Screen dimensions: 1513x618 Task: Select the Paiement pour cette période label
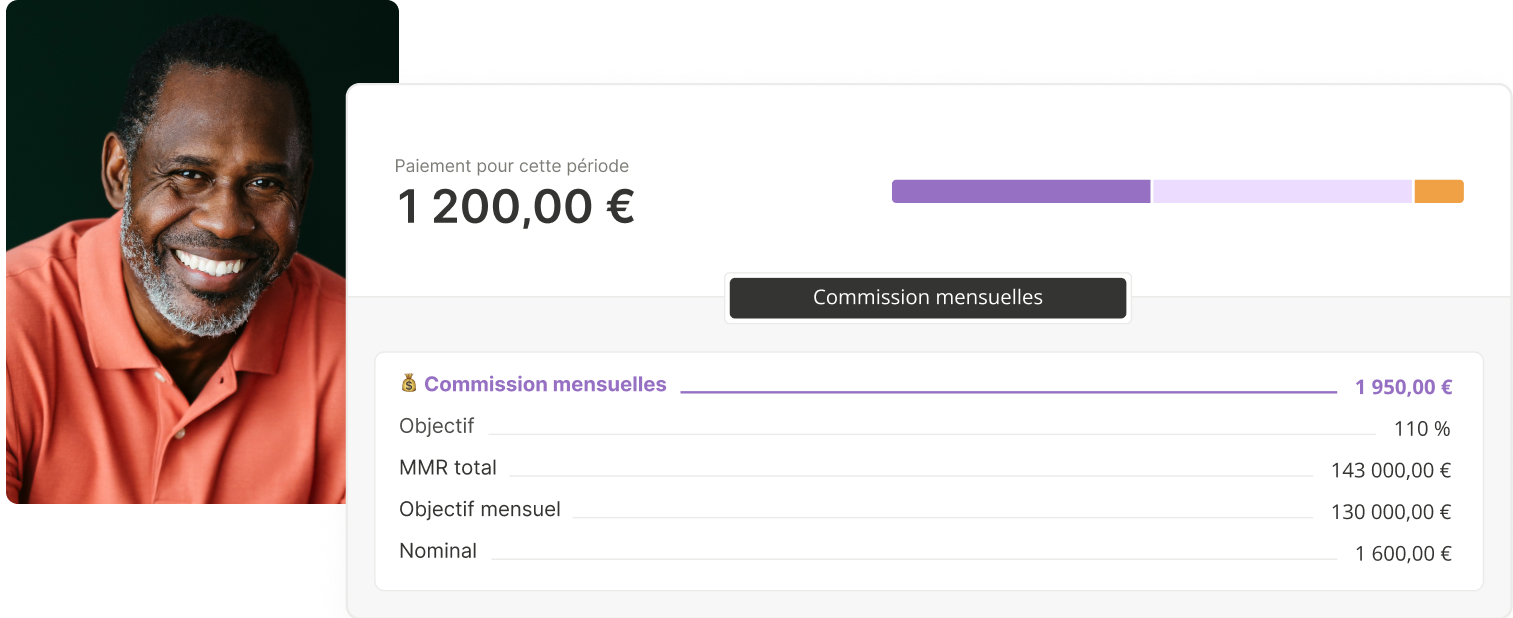point(512,165)
